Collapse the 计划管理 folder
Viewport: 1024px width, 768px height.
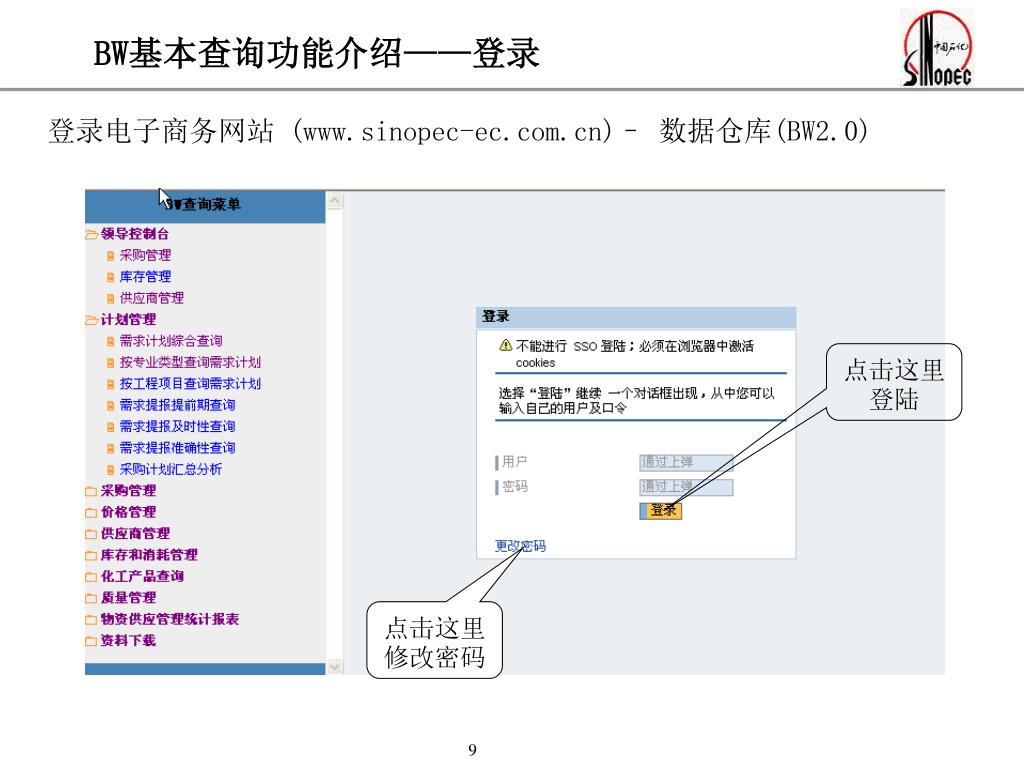[x=91, y=320]
